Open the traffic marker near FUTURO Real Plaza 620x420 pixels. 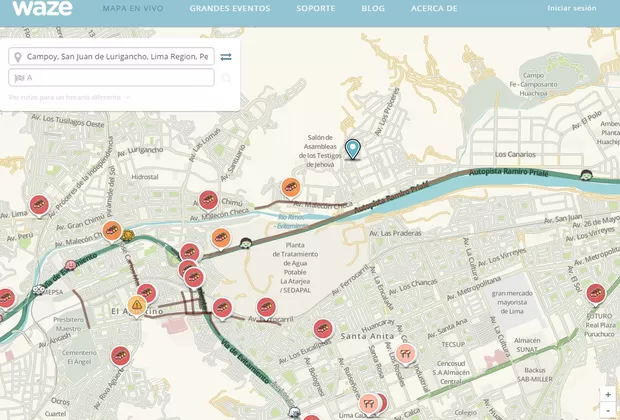coord(596,293)
